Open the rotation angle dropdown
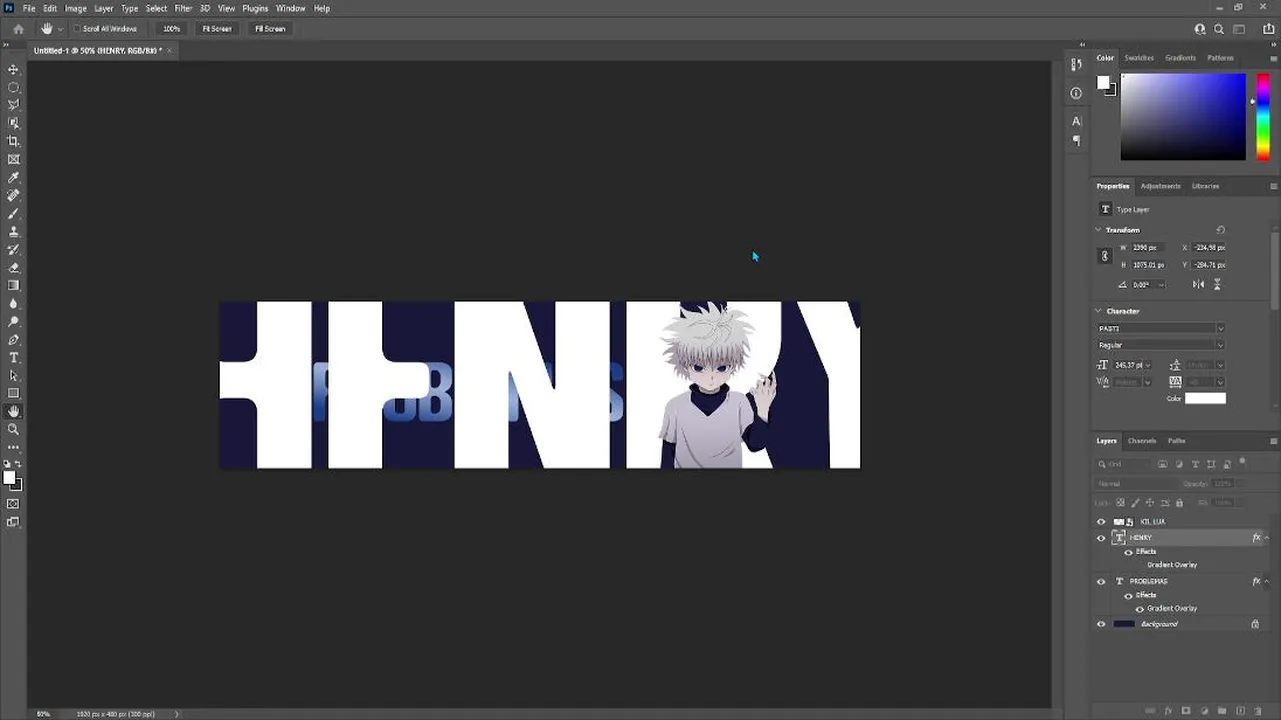 tap(1160, 285)
